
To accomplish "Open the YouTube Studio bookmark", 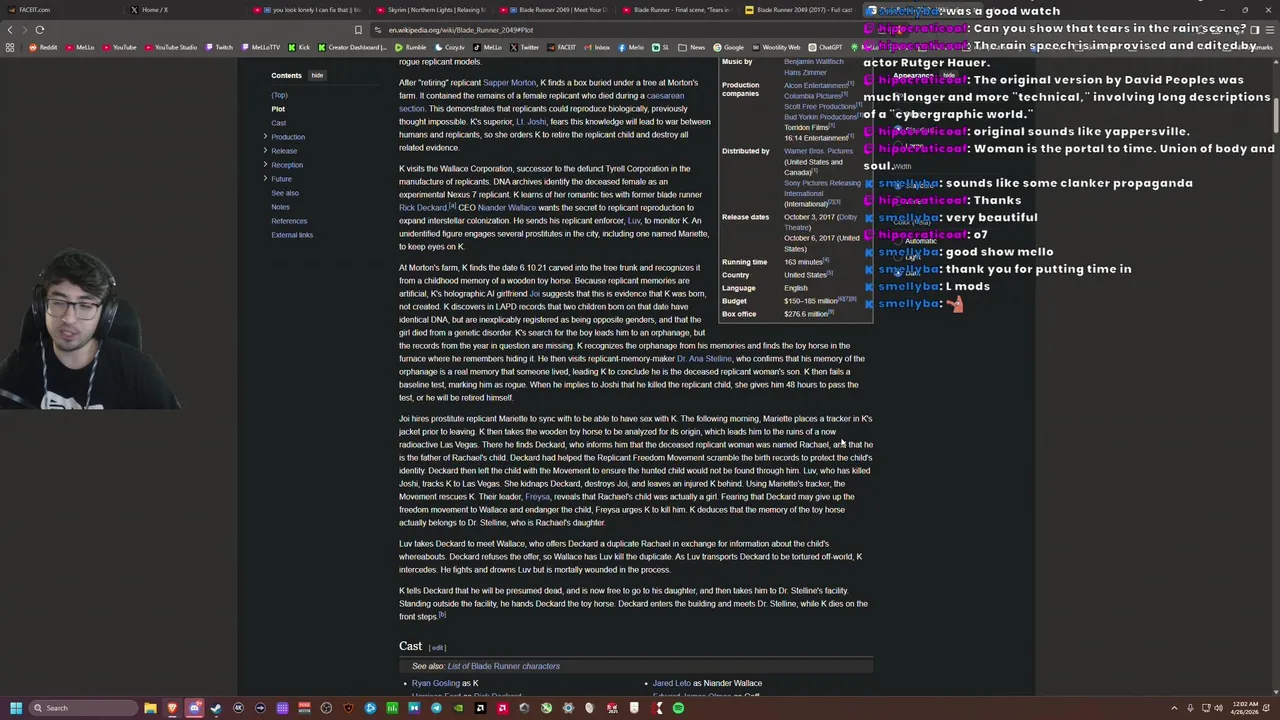I will (171, 47).
